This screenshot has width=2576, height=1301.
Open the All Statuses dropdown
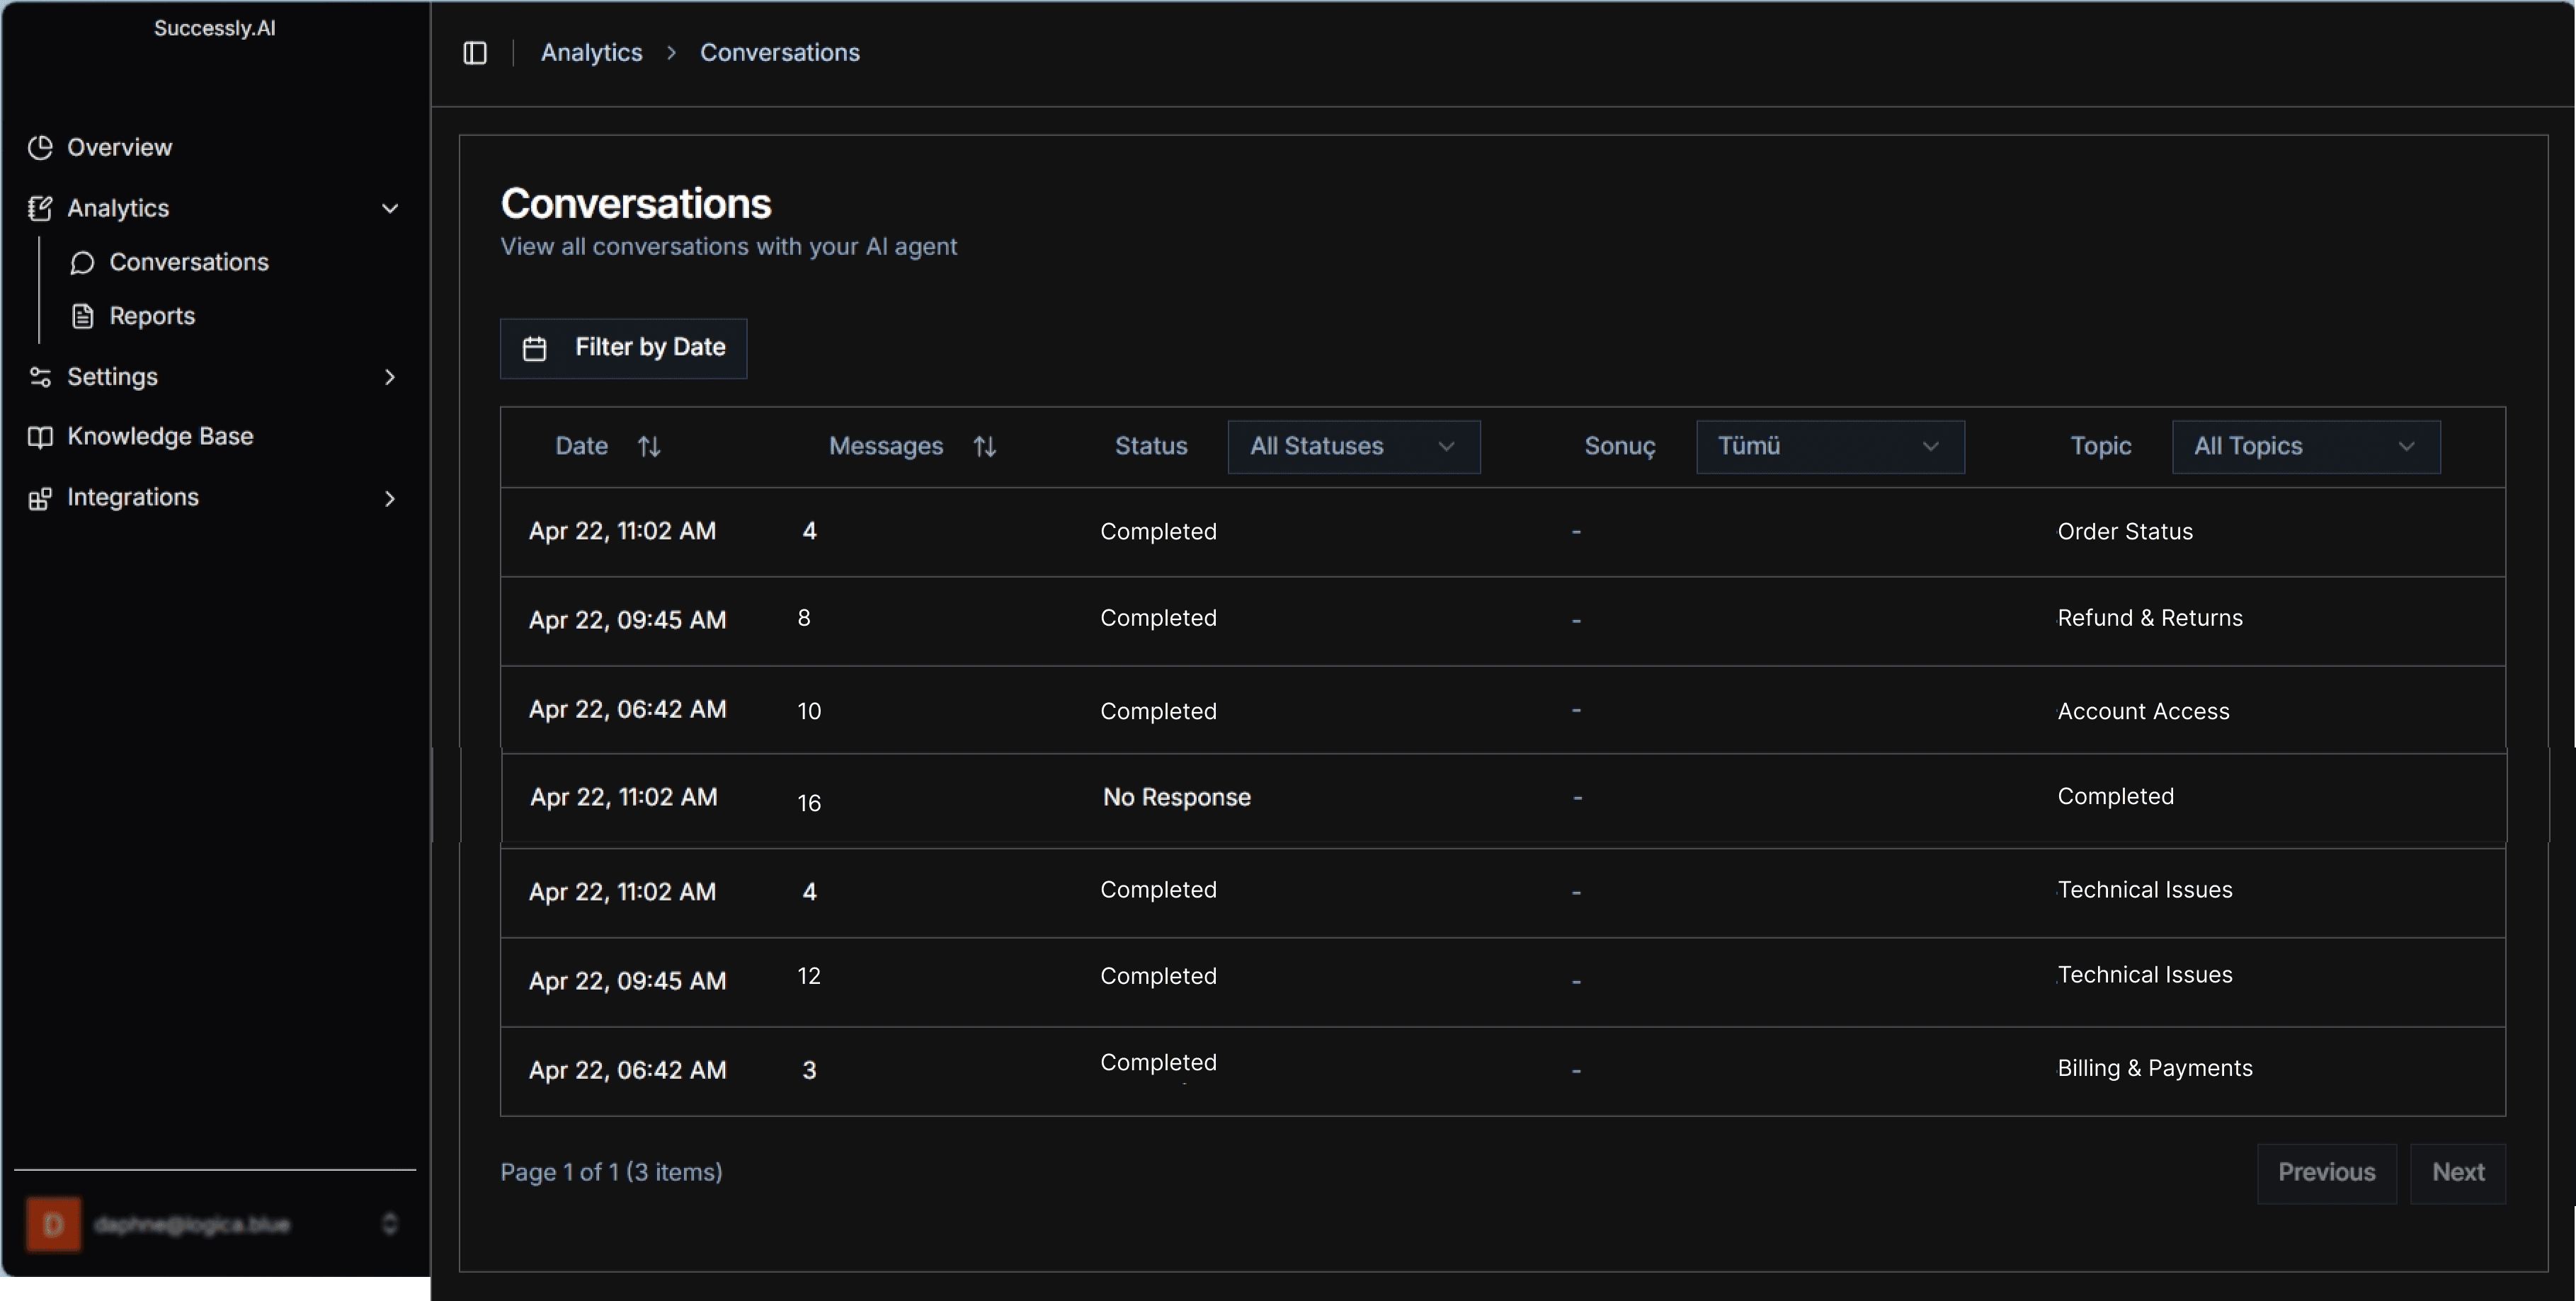1354,446
